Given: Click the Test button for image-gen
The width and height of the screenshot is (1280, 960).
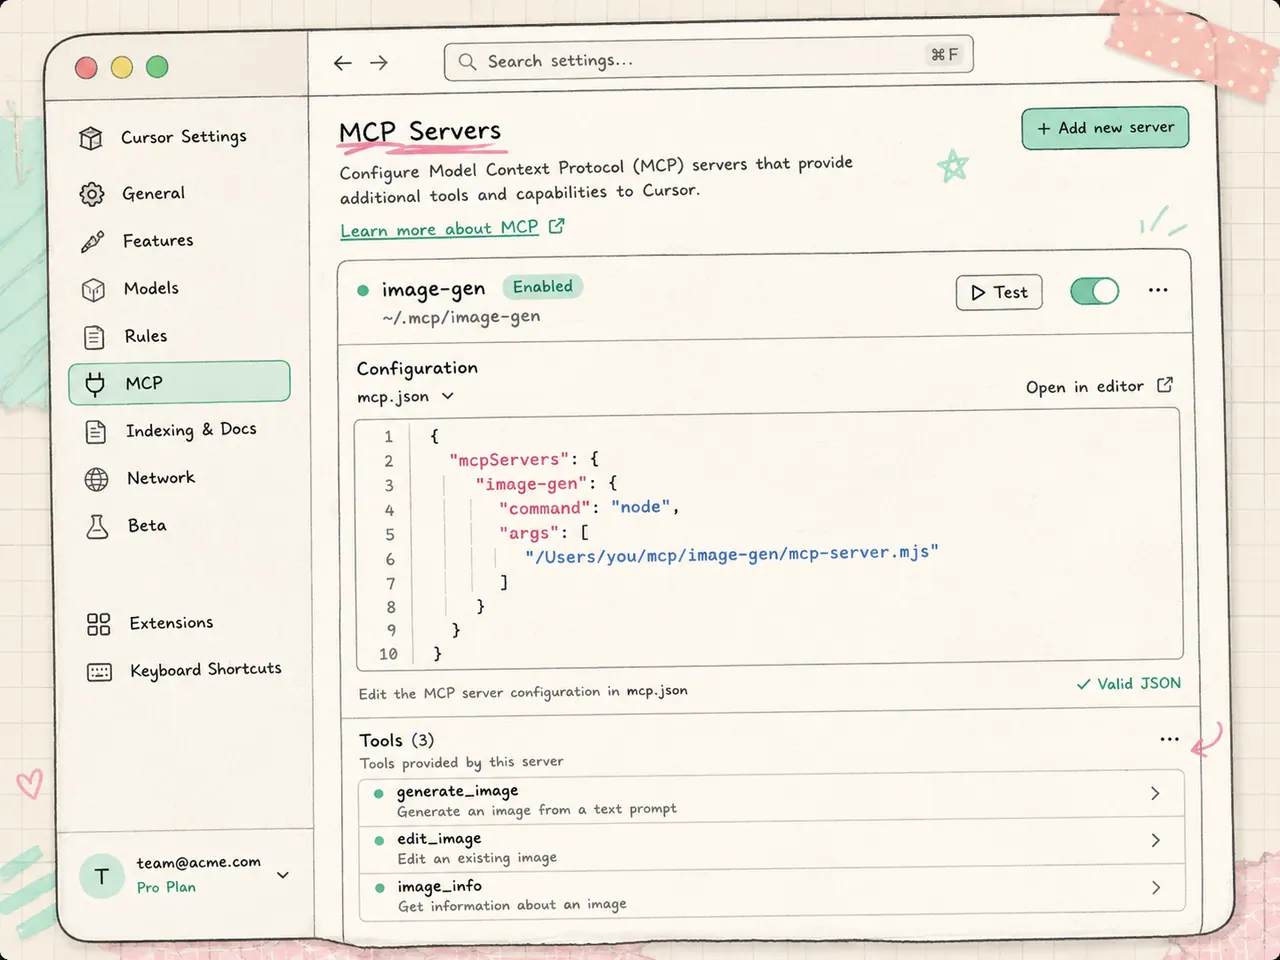Looking at the screenshot, I should pyautogui.click(x=999, y=292).
